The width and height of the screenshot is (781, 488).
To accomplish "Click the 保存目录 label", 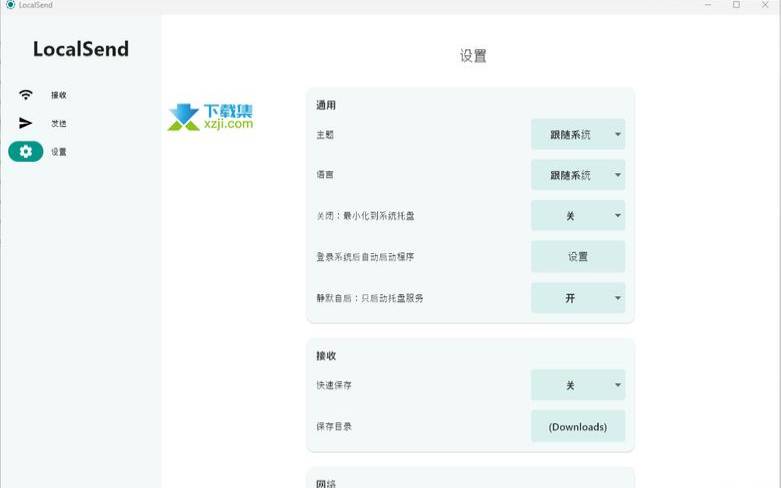I will (x=334, y=426).
